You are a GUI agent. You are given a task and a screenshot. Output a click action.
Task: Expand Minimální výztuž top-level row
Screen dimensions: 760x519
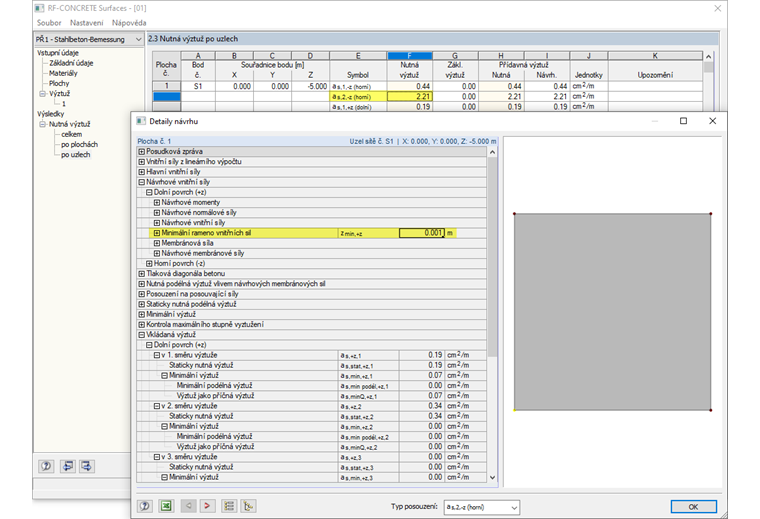[x=142, y=315]
